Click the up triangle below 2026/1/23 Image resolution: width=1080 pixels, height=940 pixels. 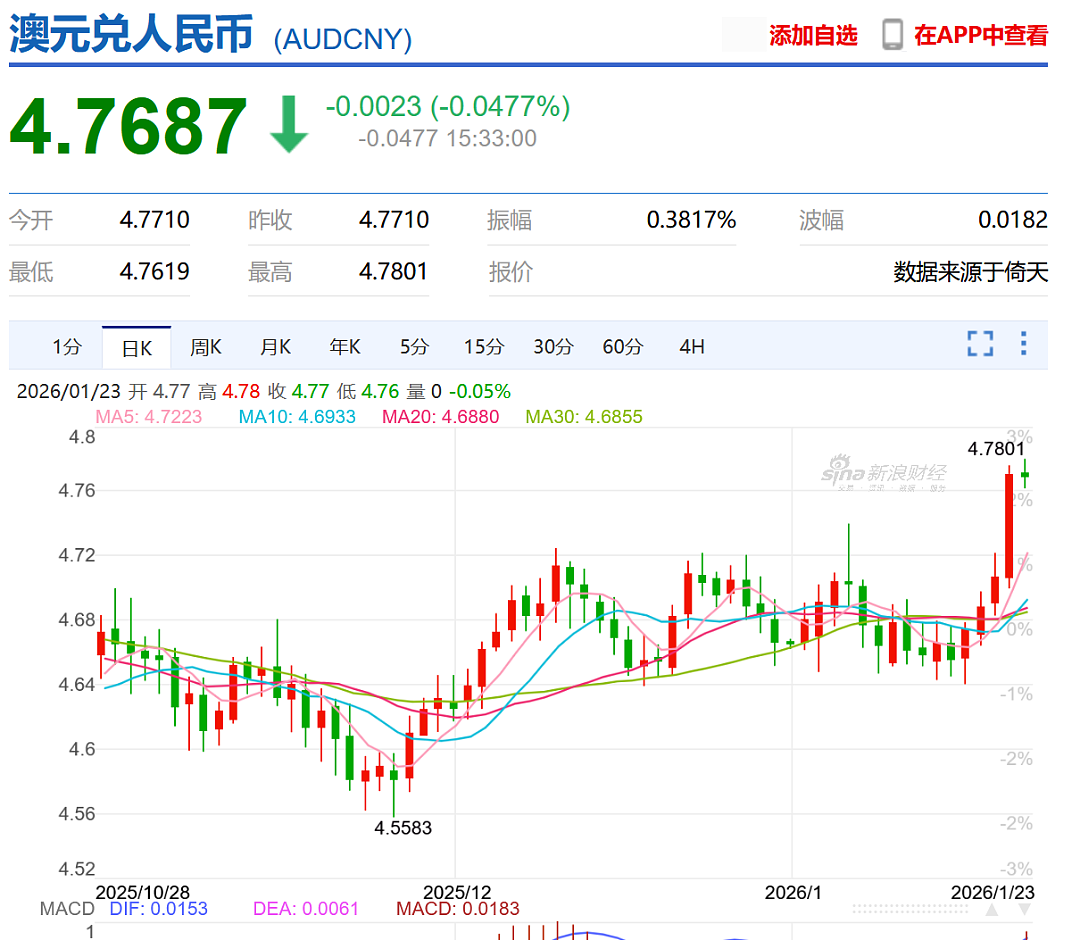[x=992, y=910]
